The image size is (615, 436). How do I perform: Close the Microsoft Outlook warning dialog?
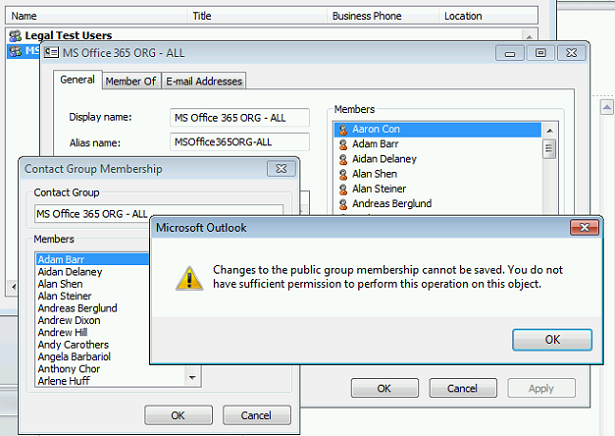tap(584, 227)
